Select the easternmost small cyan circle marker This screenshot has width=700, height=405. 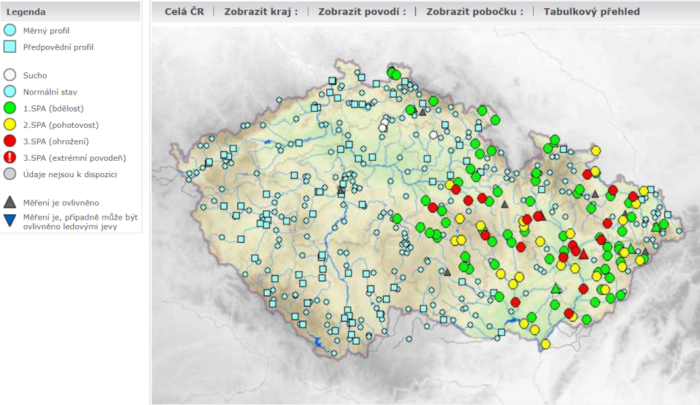pos(679,231)
